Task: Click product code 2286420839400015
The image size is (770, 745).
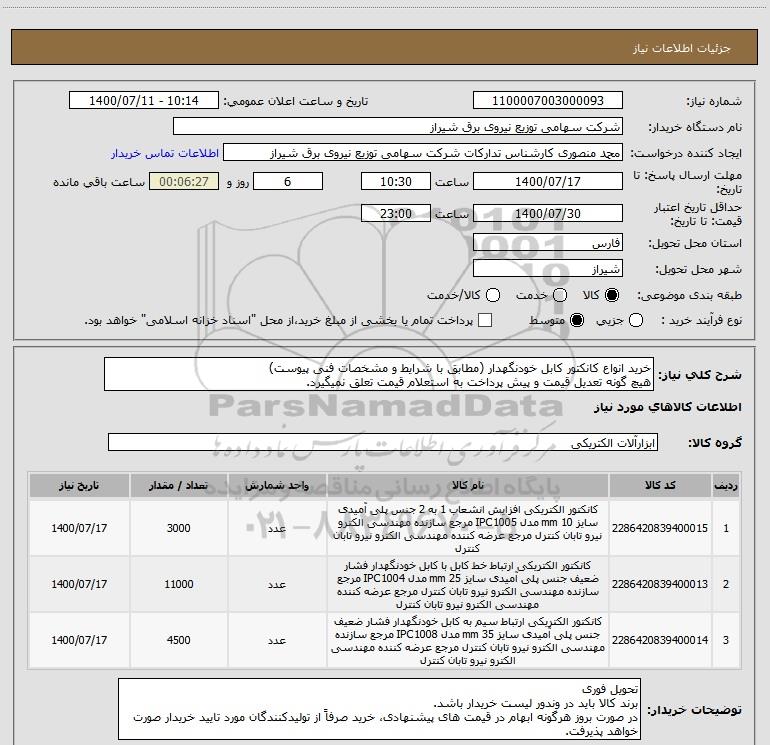Action: click(660, 528)
